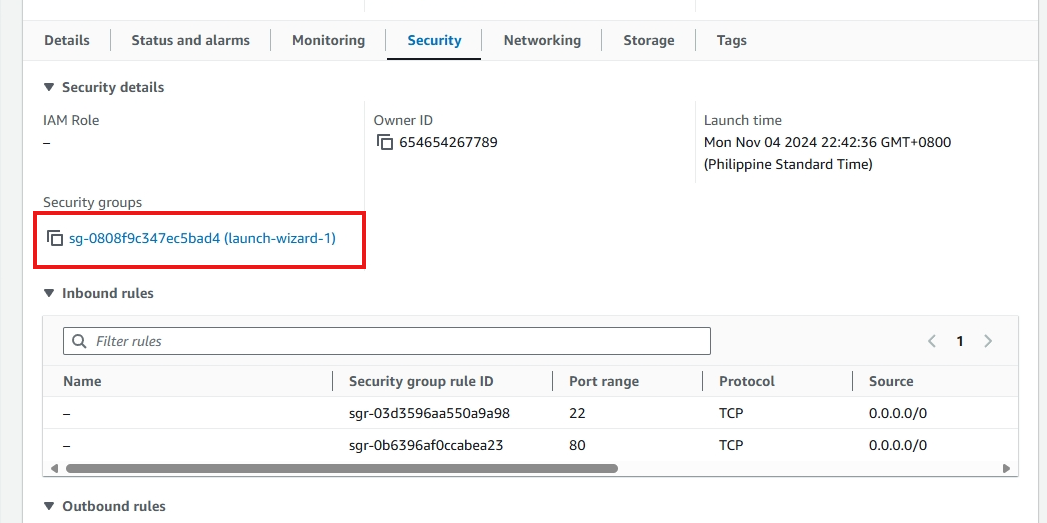Go to next inbound rules page

[988, 341]
